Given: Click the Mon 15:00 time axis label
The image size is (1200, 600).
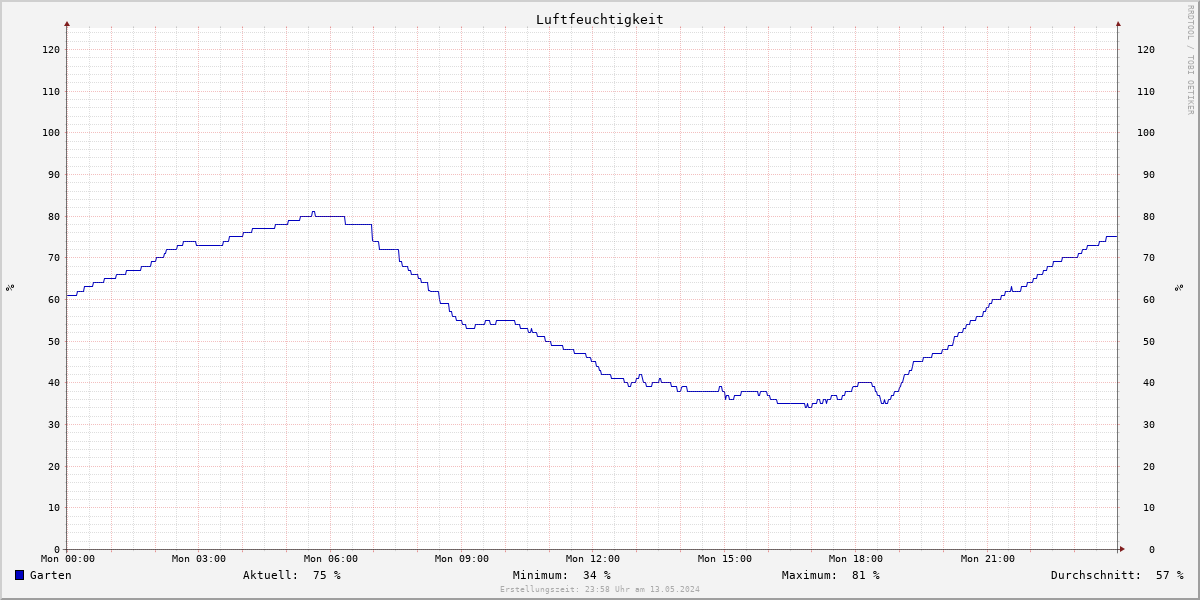Looking at the screenshot, I should pos(724,559).
